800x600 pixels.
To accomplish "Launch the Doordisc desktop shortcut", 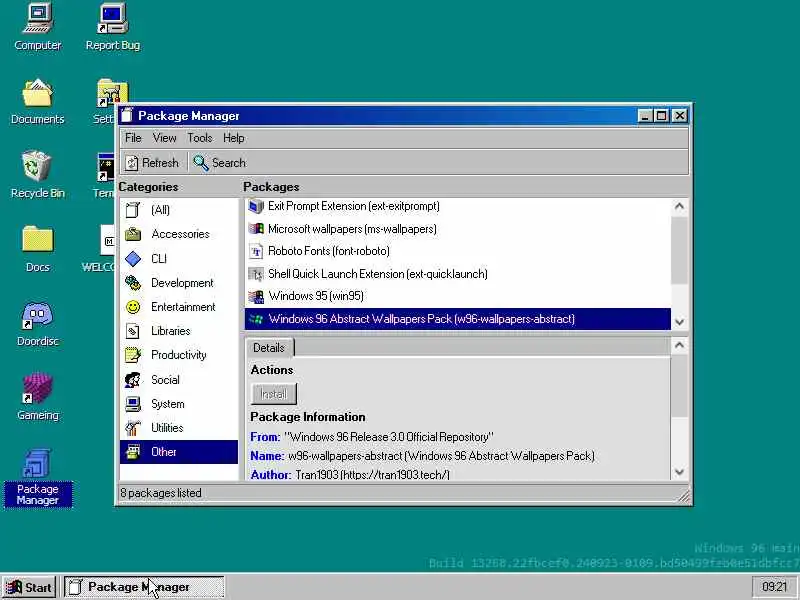I will (x=38, y=323).
